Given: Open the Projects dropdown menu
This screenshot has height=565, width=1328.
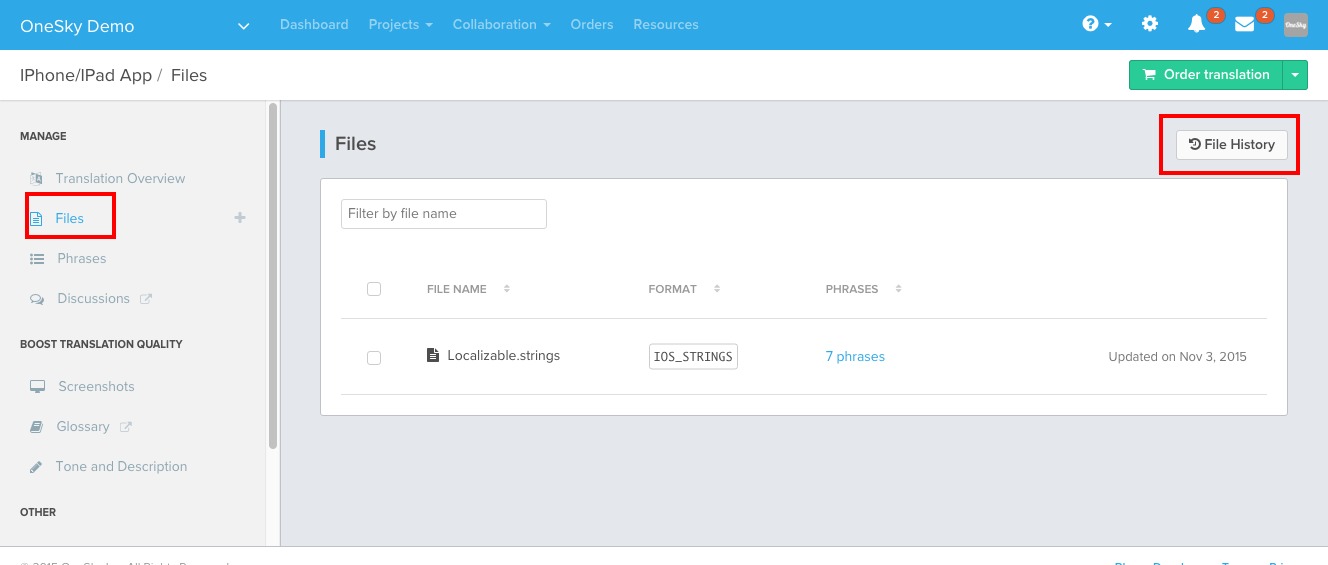Looking at the screenshot, I should (400, 24).
